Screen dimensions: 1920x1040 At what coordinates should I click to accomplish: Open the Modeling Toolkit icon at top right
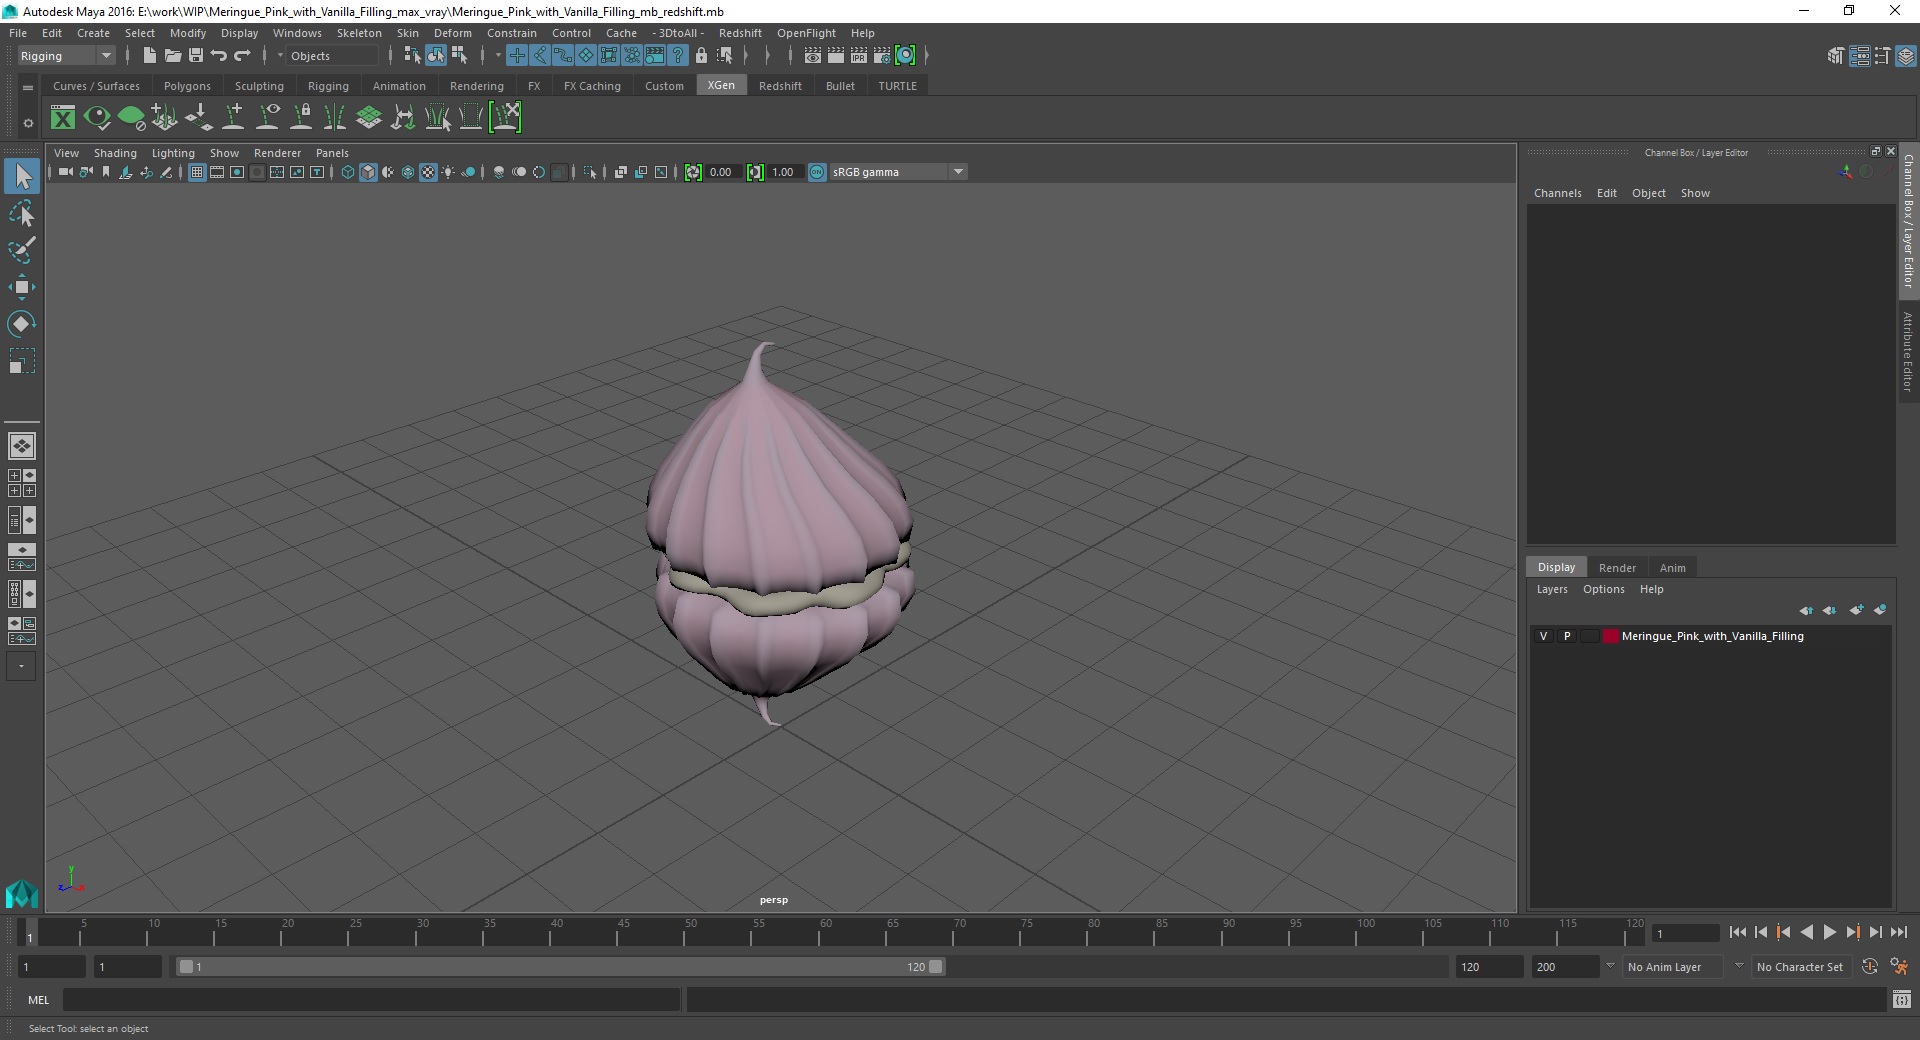click(x=1836, y=56)
